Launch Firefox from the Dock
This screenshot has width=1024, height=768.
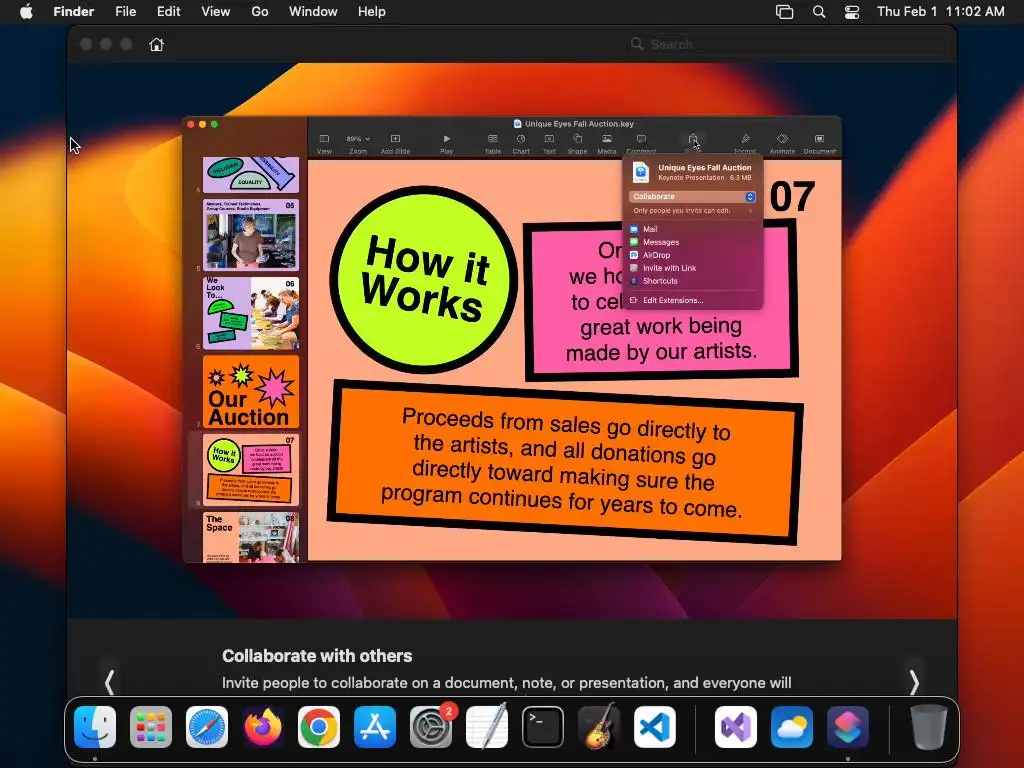click(263, 727)
